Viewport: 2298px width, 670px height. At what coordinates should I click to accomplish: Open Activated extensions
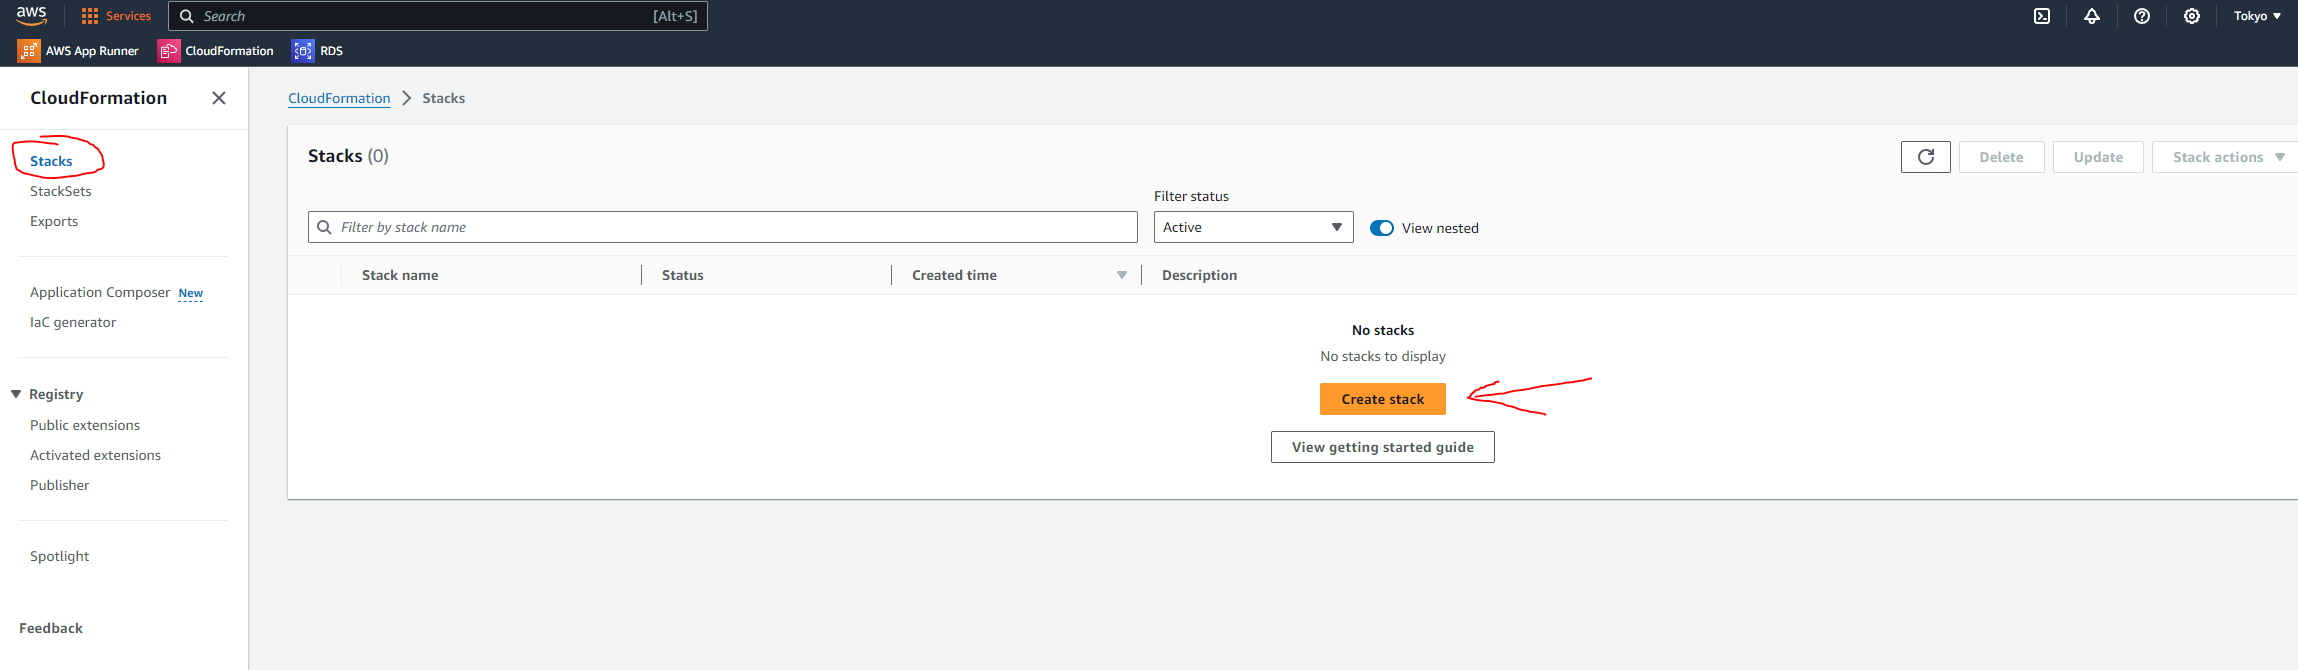click(x=95, y=455)
